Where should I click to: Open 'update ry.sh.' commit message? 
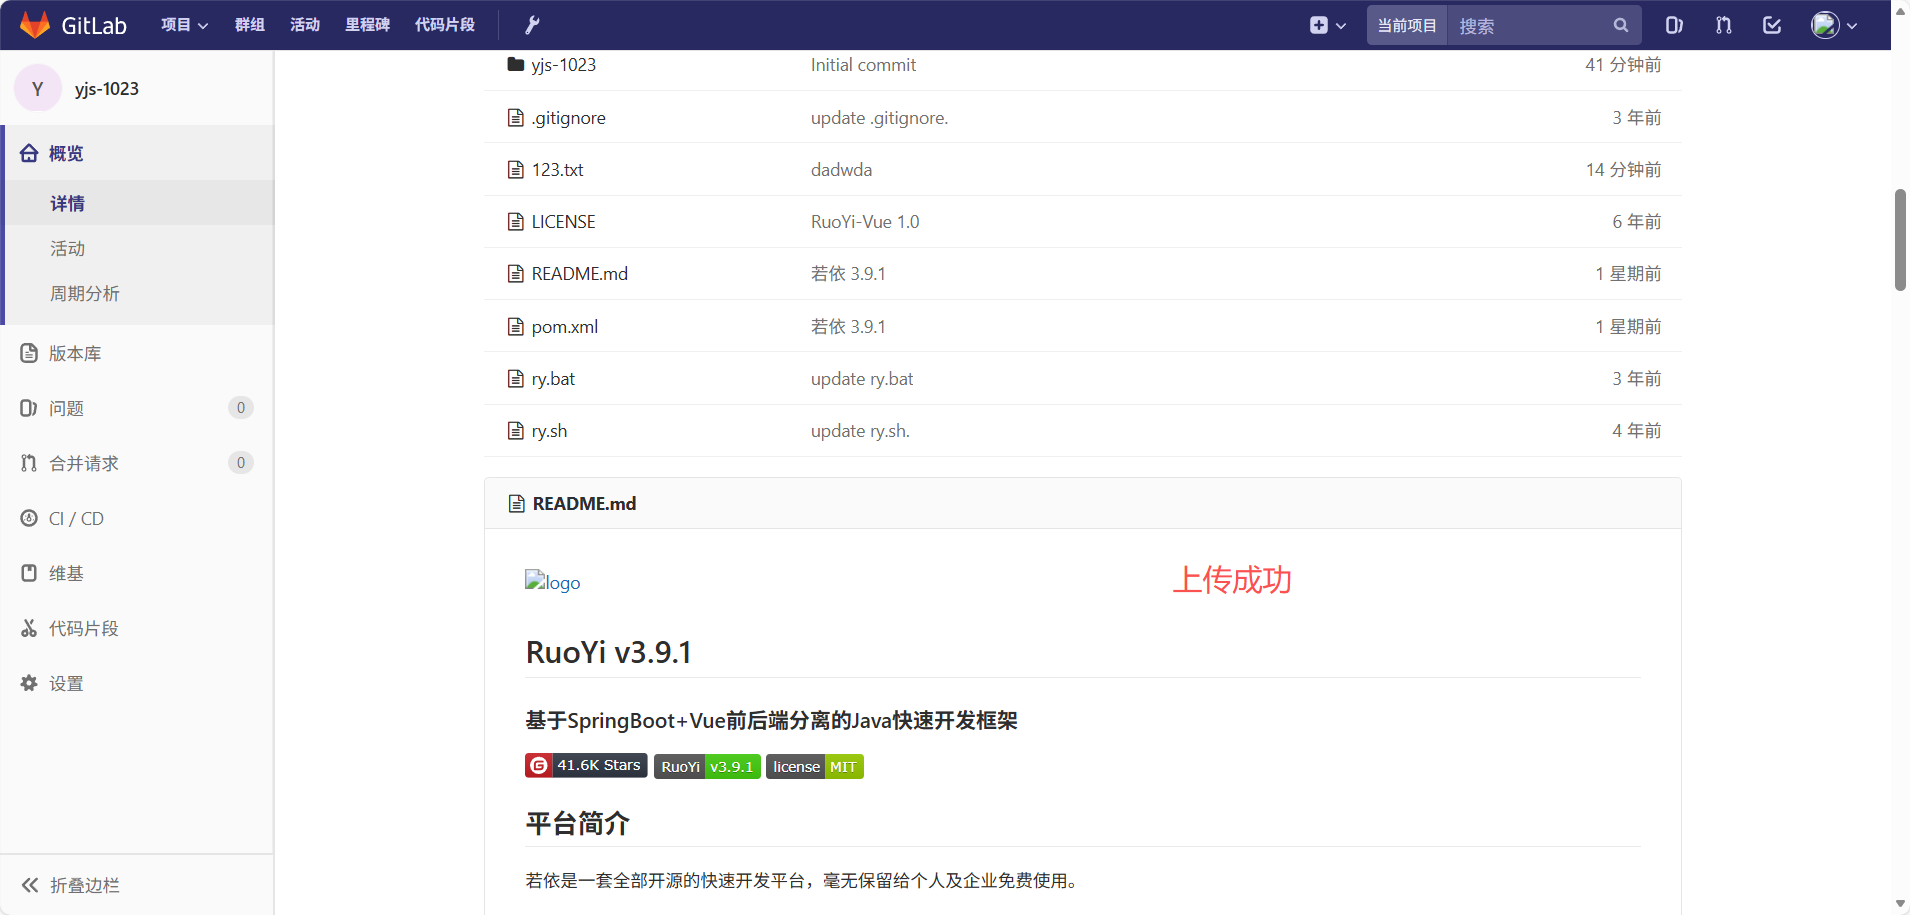click(x=860, y=431)
